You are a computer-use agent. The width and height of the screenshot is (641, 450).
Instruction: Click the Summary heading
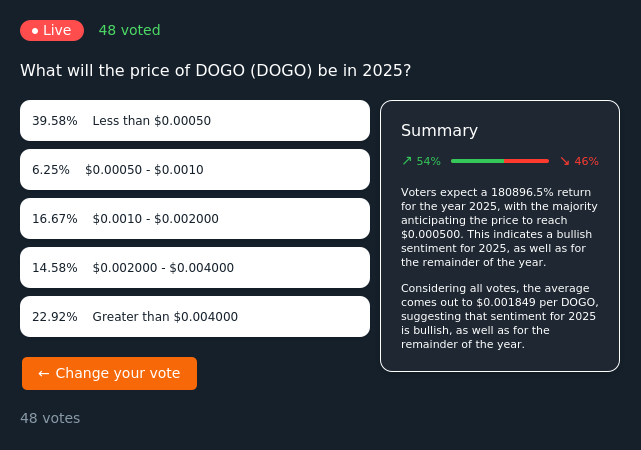click(439, 130)
